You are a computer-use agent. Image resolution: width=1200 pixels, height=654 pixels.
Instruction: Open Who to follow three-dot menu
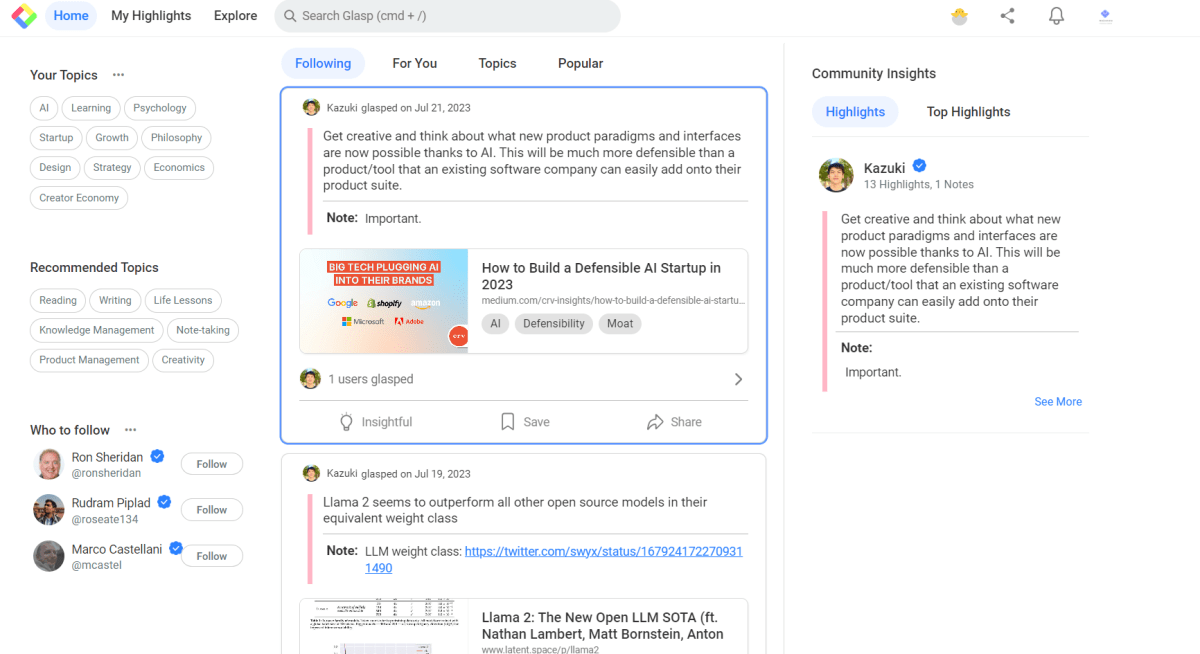point(130,430)
